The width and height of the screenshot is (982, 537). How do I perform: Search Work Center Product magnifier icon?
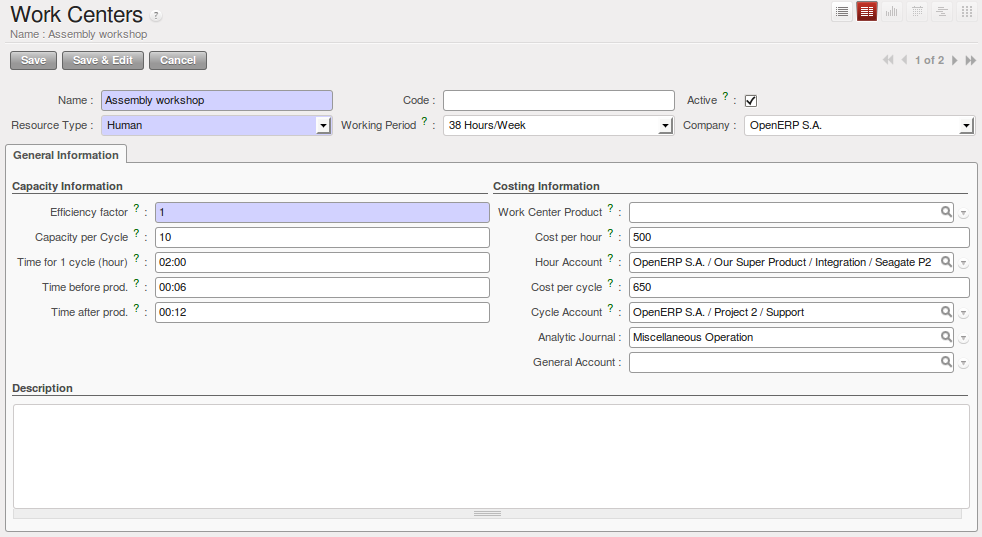point(946,212)
